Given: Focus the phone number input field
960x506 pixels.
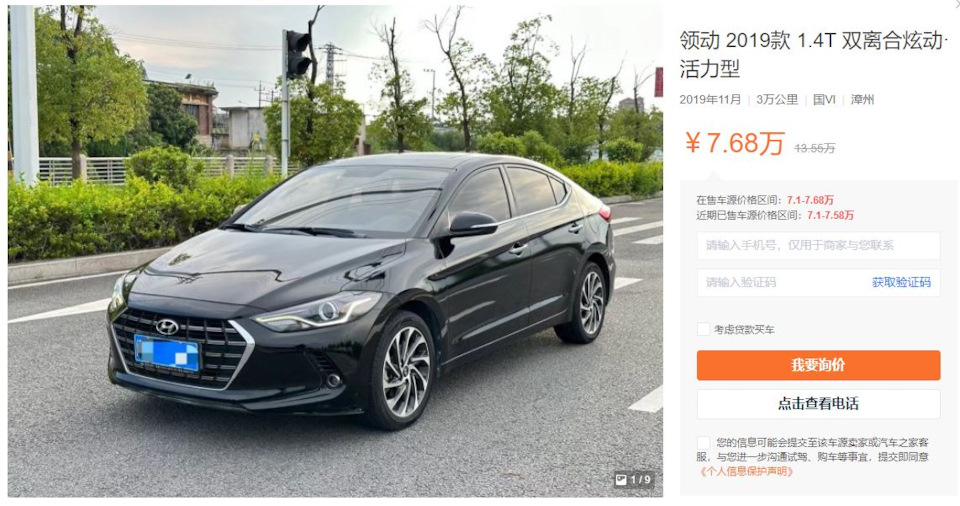Looking at the screenshot, I should pos(818,246).
